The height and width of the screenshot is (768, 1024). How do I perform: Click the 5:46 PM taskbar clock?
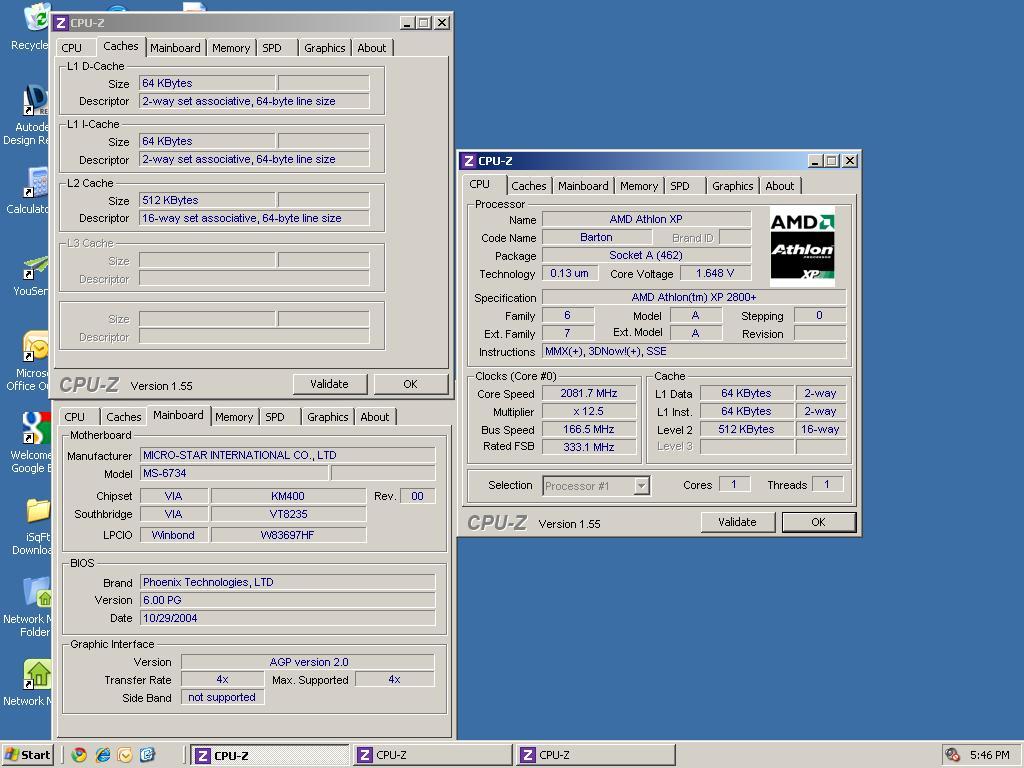[989, 755]
